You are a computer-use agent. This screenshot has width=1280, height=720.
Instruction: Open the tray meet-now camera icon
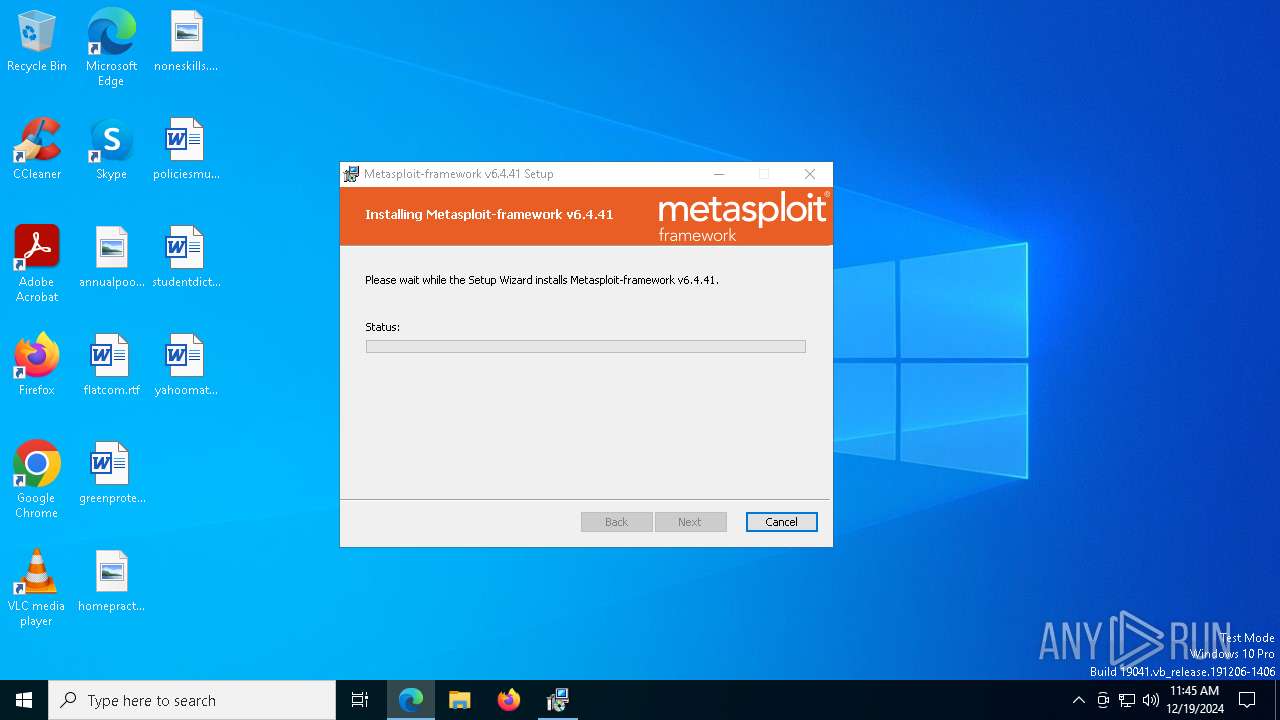[1103, 700]
